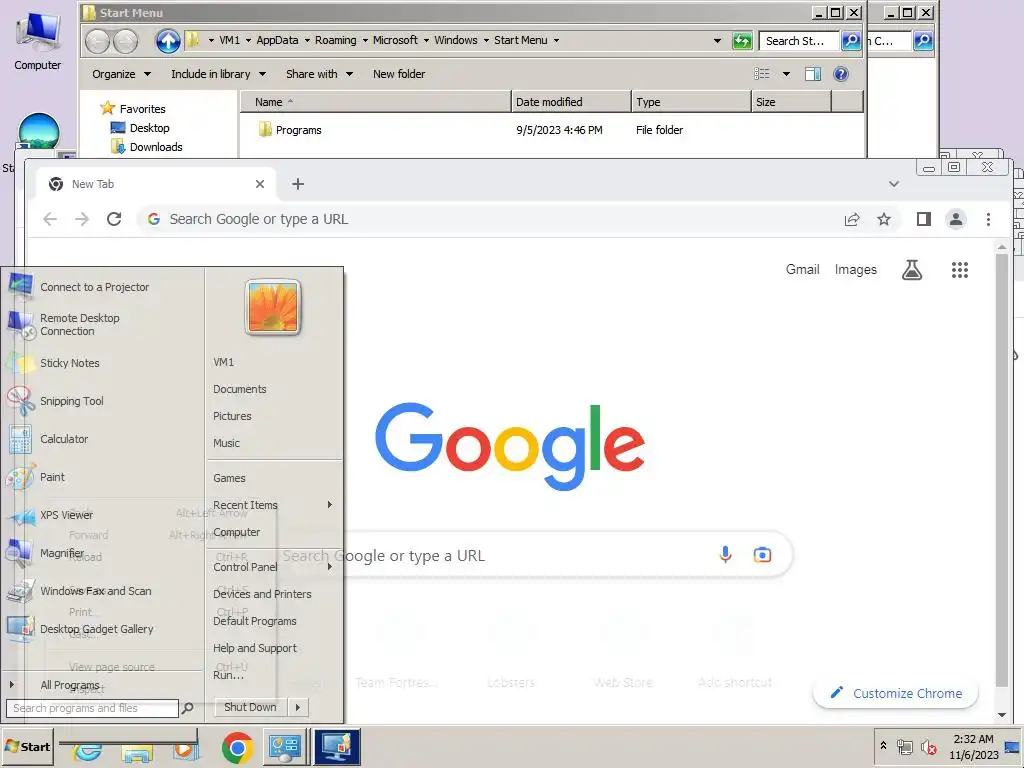
Task: Open Downloads under Favorites
Action: (156, 147)
